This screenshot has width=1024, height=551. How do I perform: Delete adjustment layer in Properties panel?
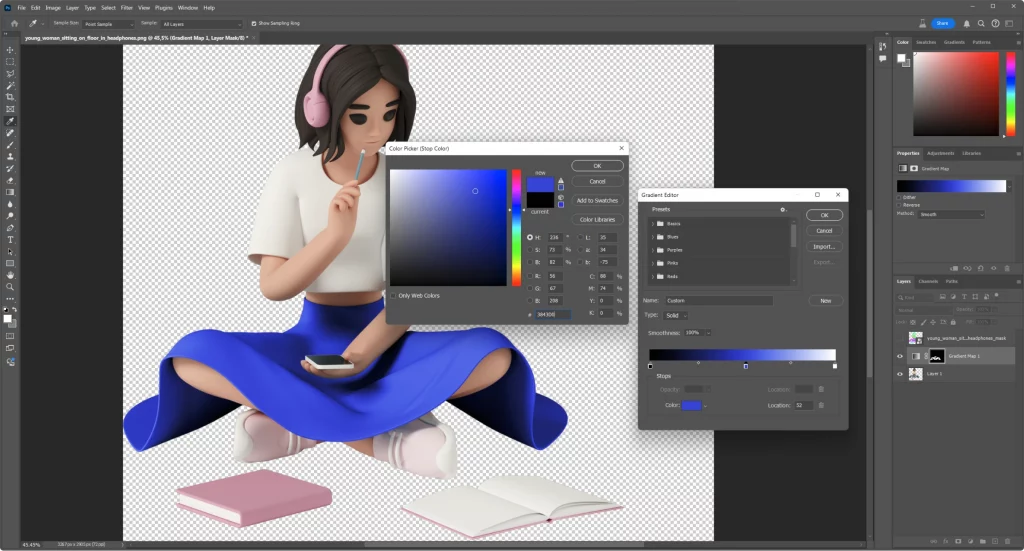[1007, 268]
